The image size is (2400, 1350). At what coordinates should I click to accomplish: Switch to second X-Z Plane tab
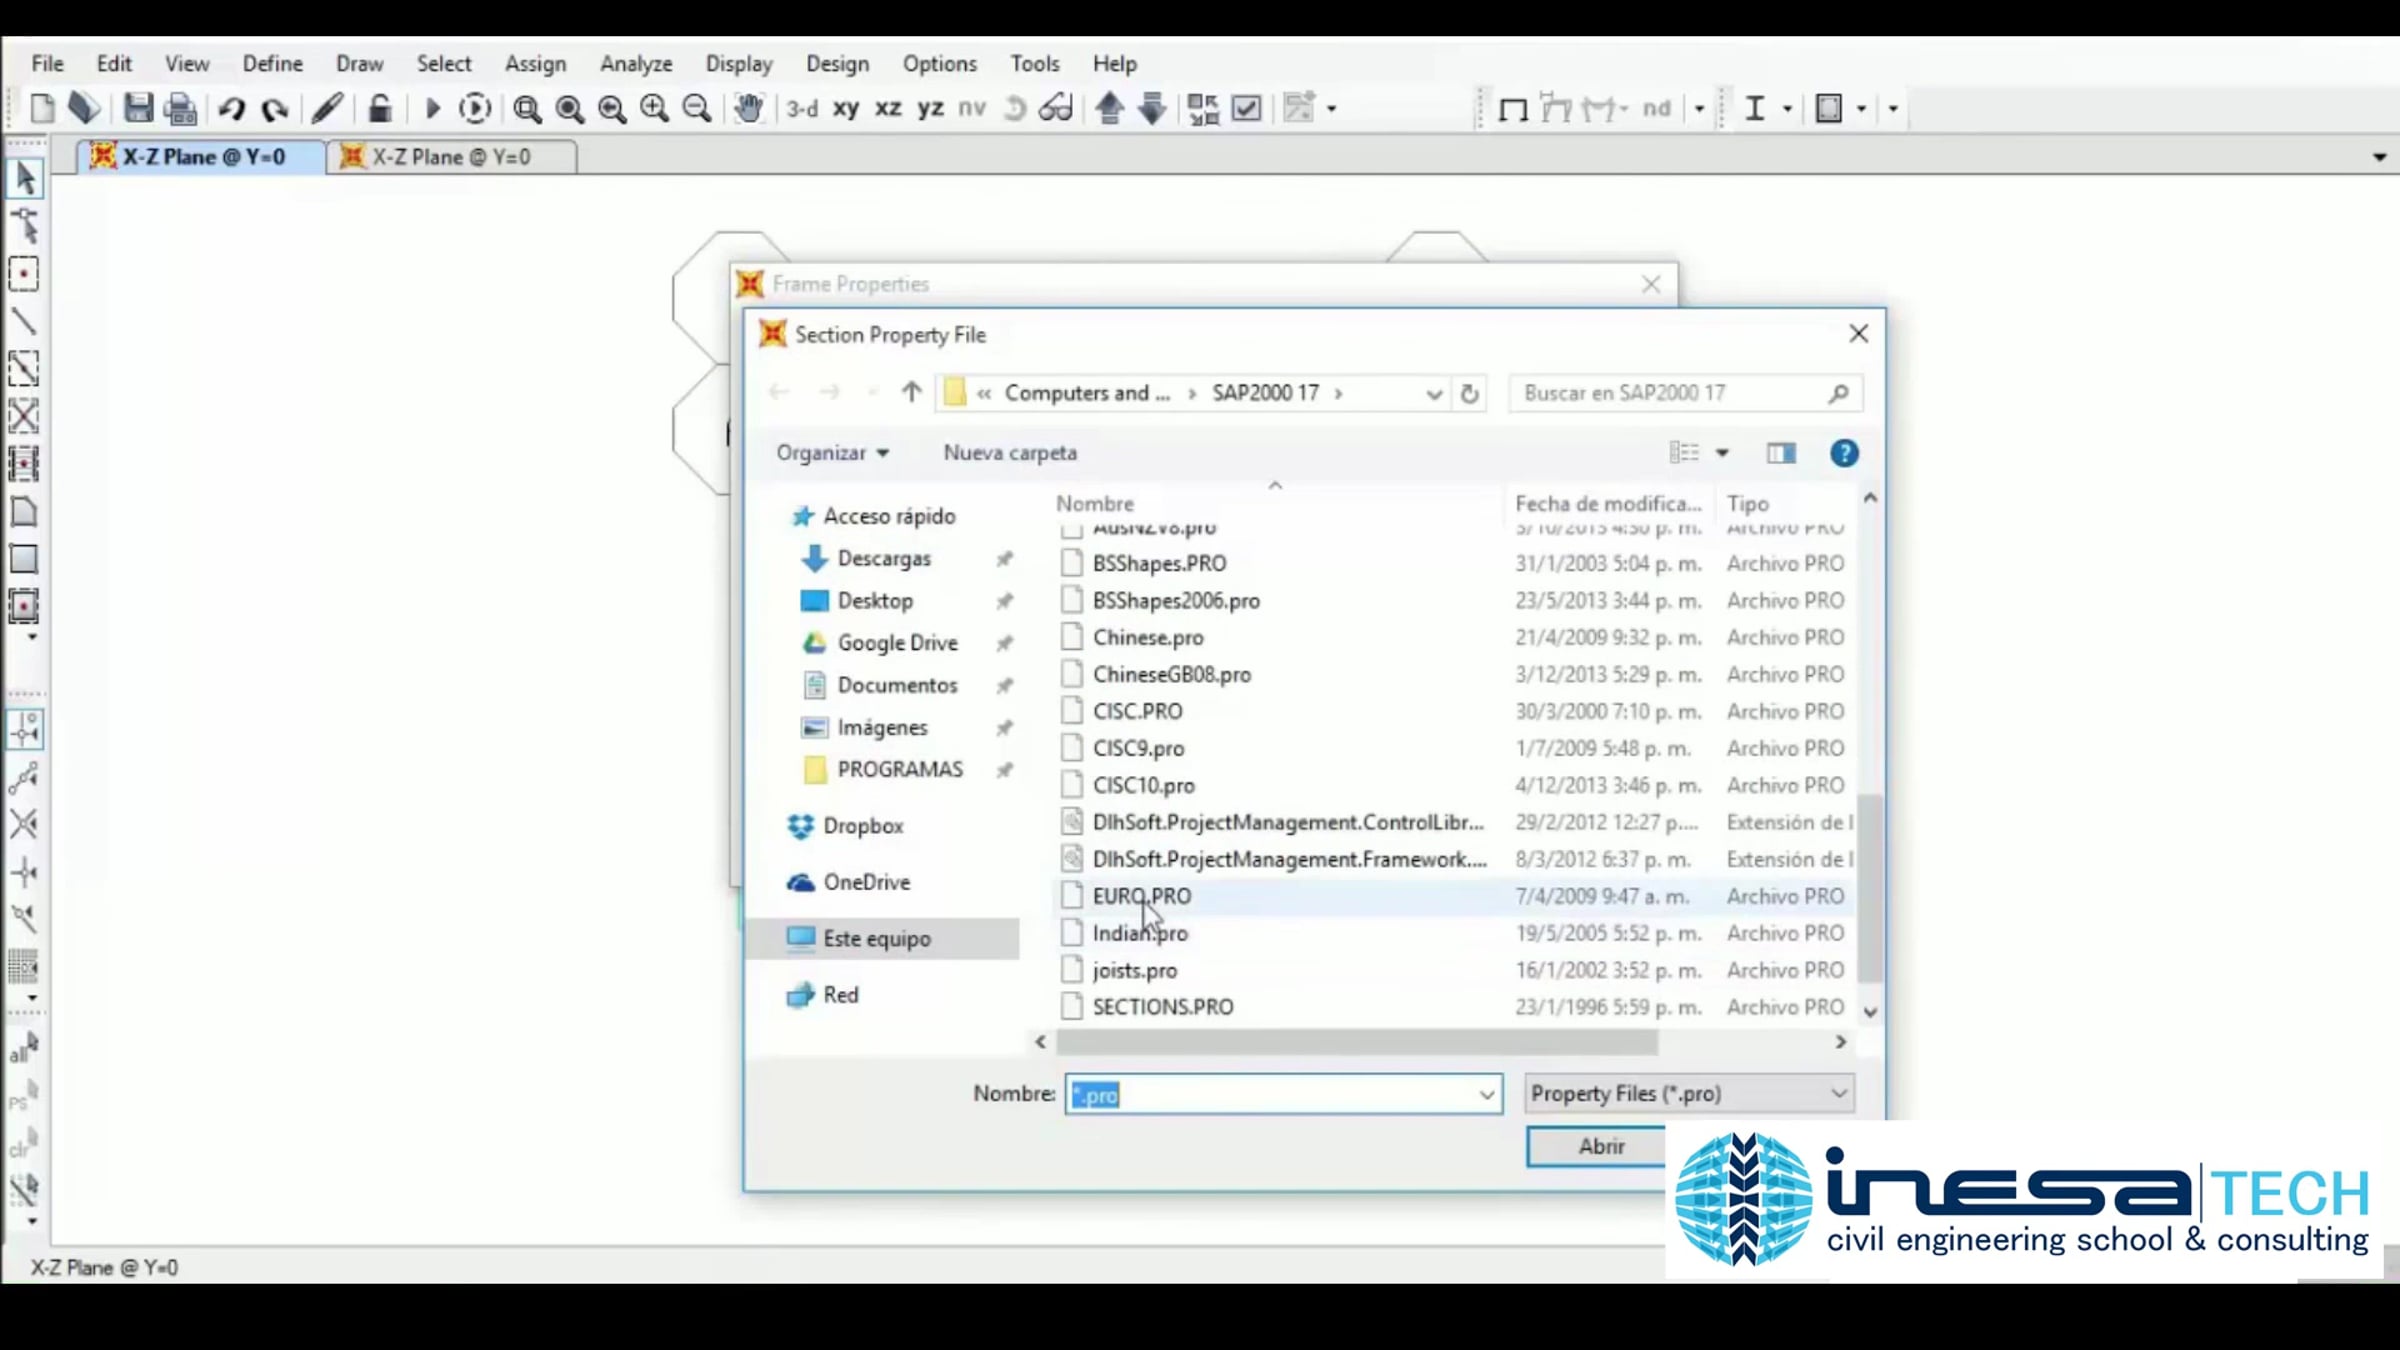tap(450, 157)
